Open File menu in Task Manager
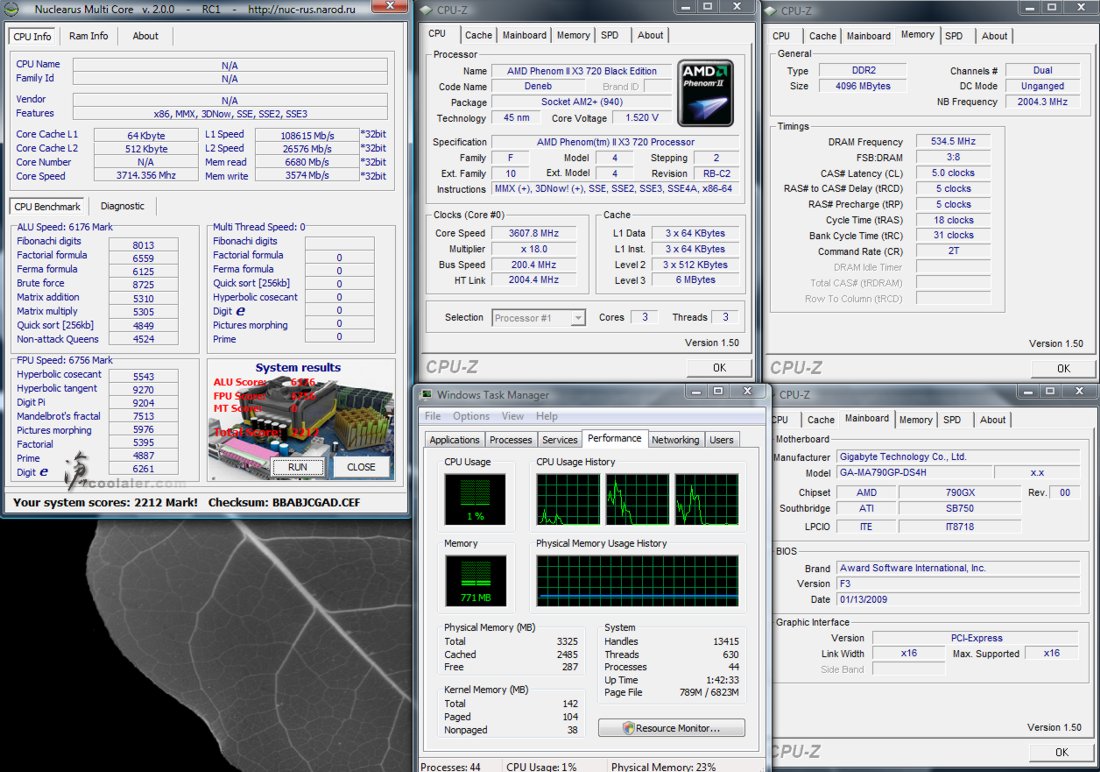Image resolution: width=1100 pixels, height=772 pixels. coord(433,416)
